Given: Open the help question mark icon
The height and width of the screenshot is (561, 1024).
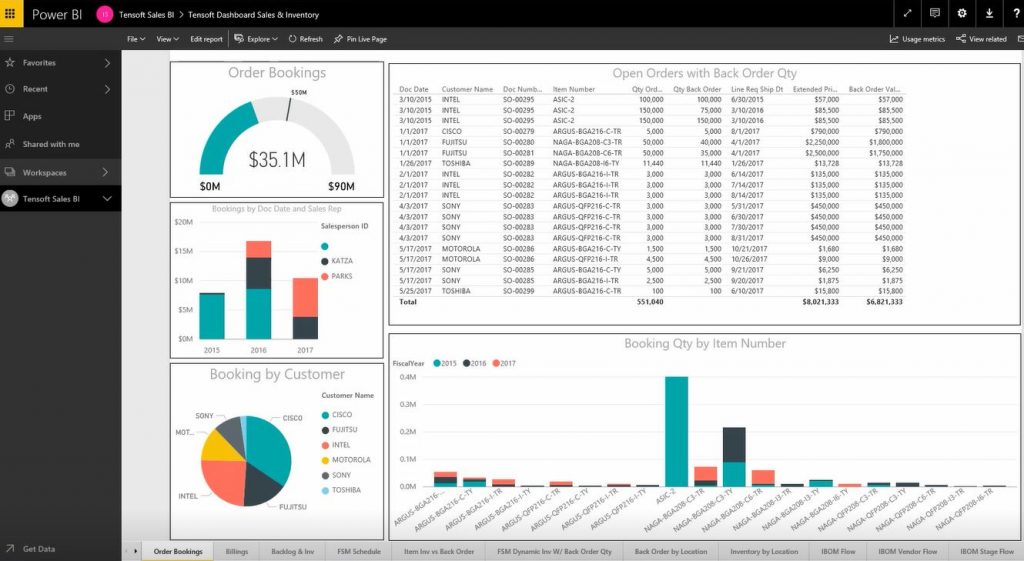Looking at the screenshot, I should 1016,13.
